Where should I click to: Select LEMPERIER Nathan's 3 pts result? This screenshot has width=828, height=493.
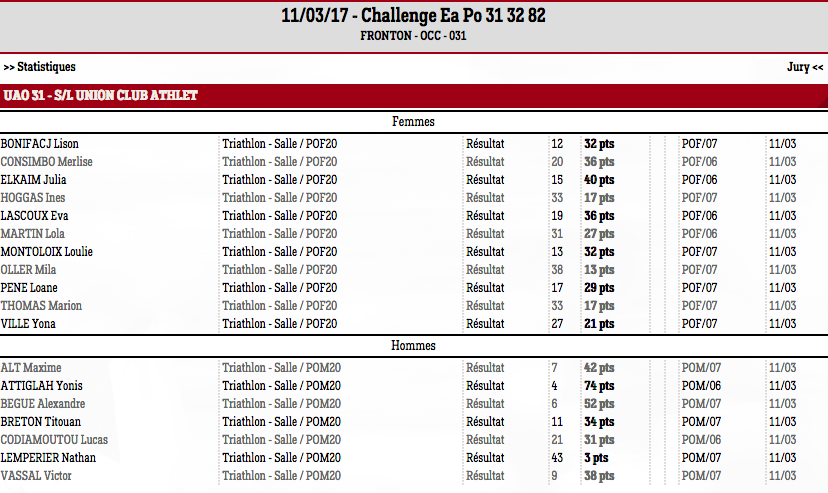tap(596, 458)
